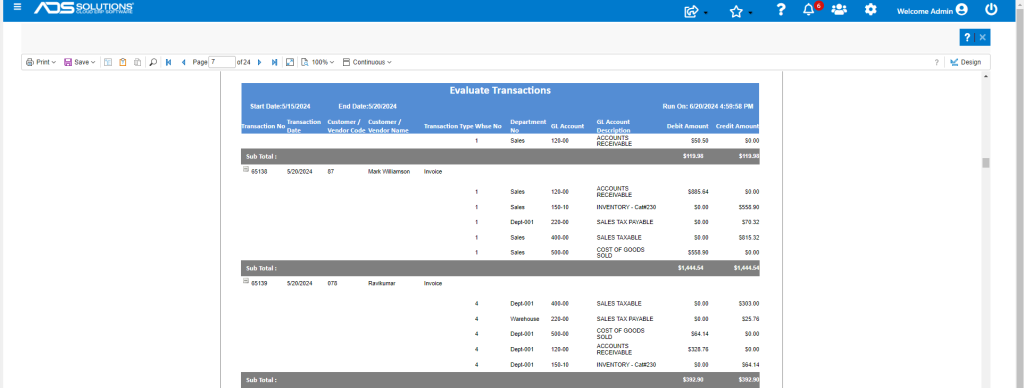Click the ADS Solutions logo
The width and height of the screenshot is (1024, 388).
coord(84,8)
